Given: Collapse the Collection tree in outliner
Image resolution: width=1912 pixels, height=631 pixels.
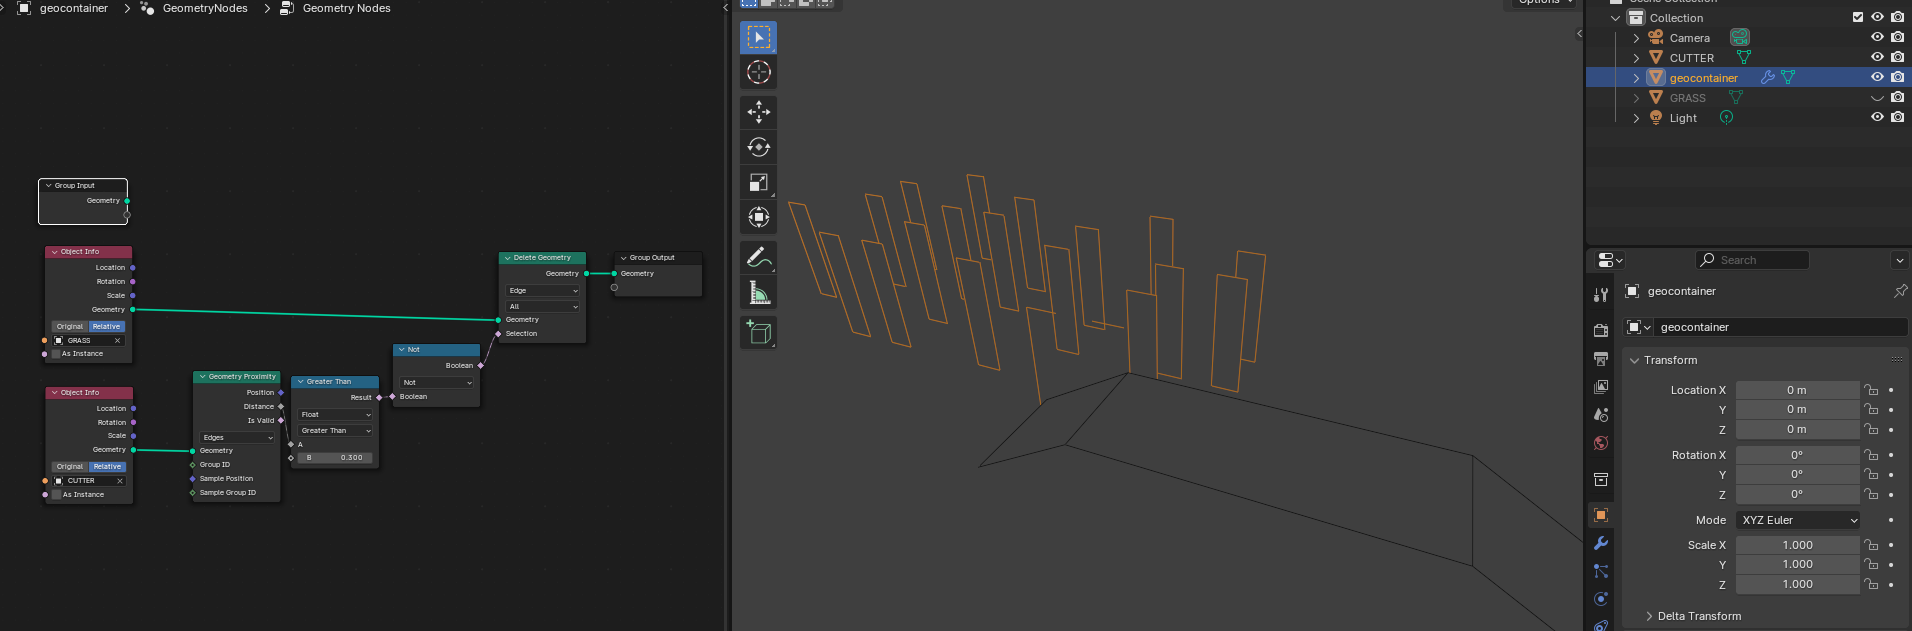Looking at the screenshot, I should (1616, 17).
